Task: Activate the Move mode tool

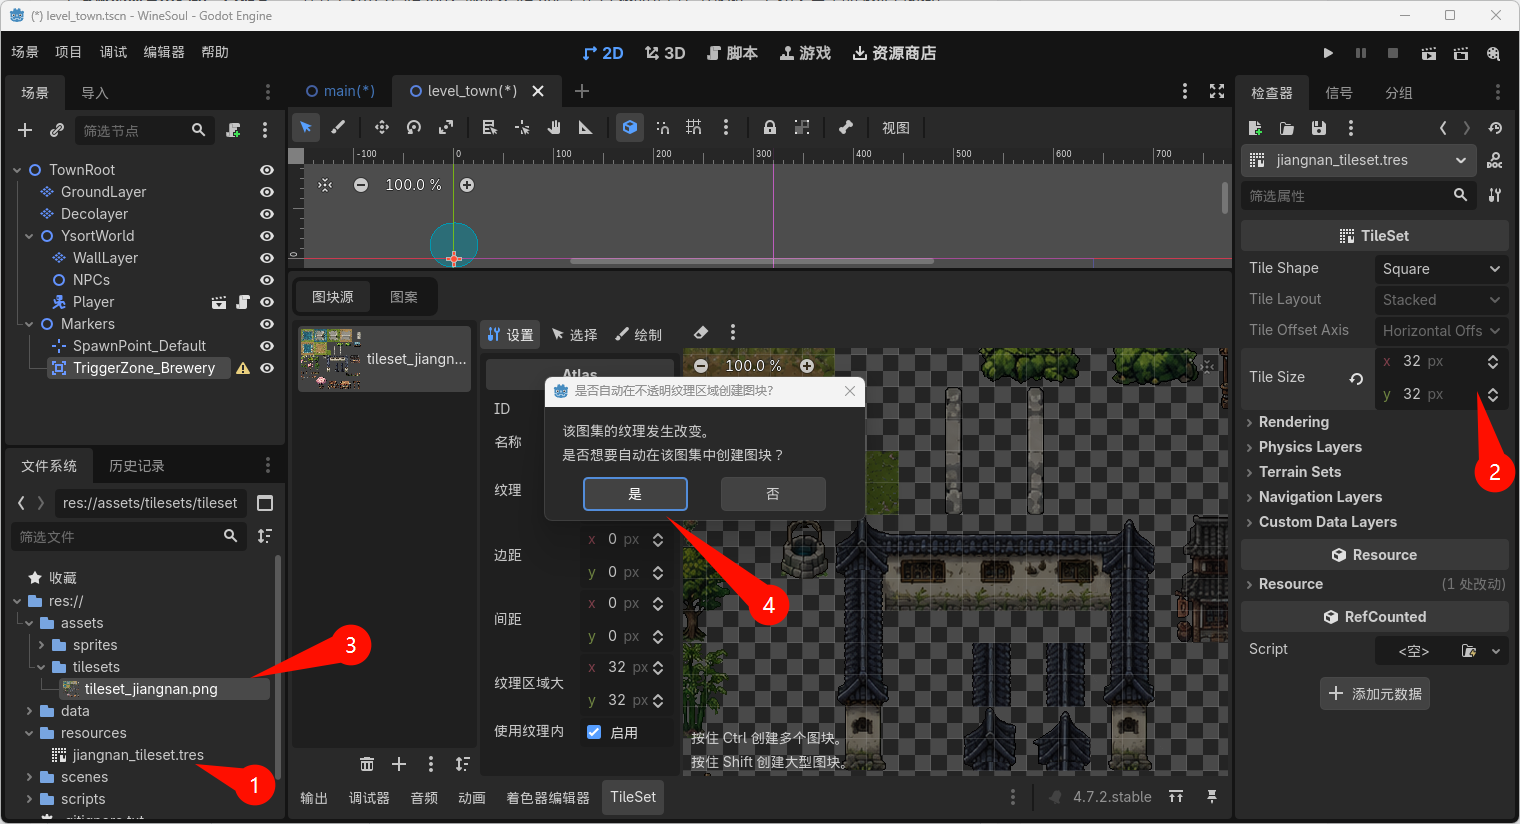Action: click(x=381, y=127)
